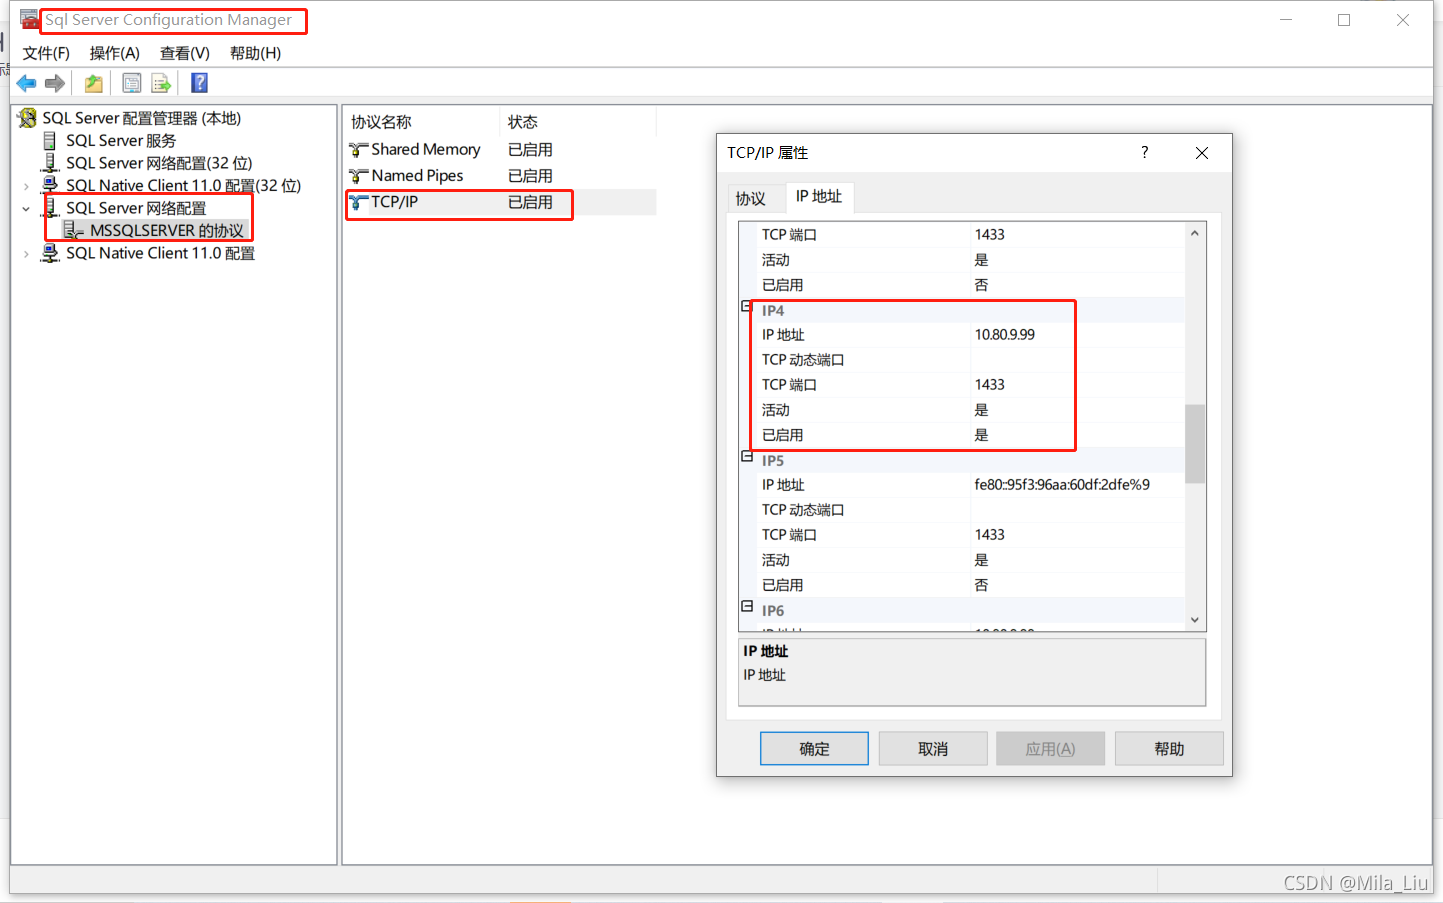
Task: Click the TCP/IP protocol icon
Action: pos(359,202)
